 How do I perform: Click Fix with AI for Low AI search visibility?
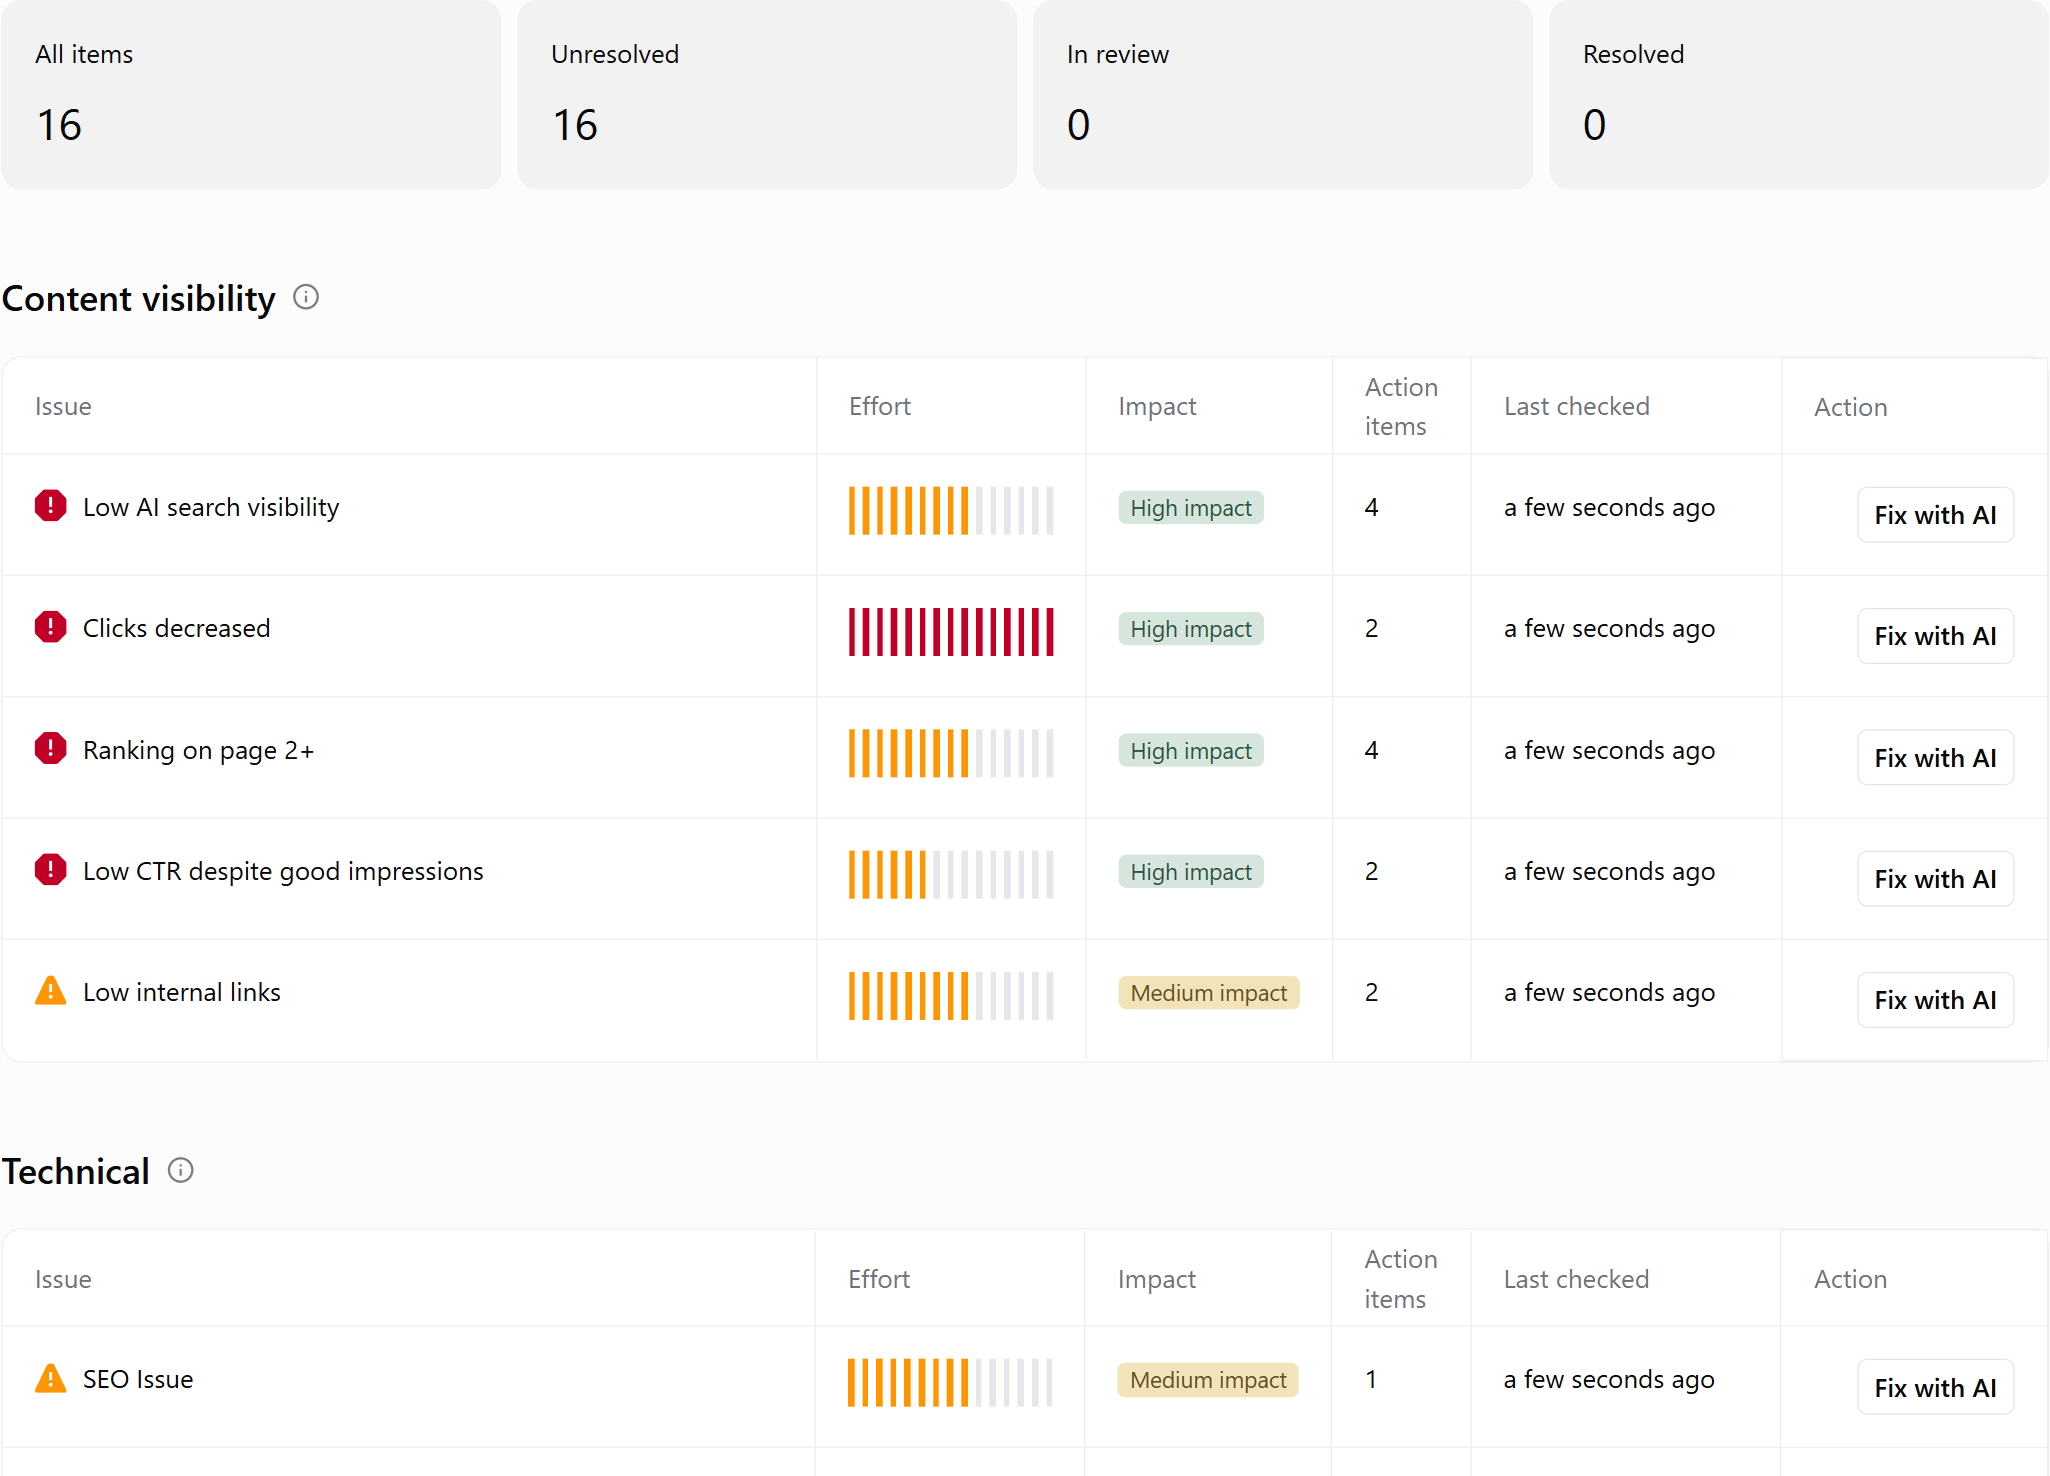click(x=1935, y=515)
